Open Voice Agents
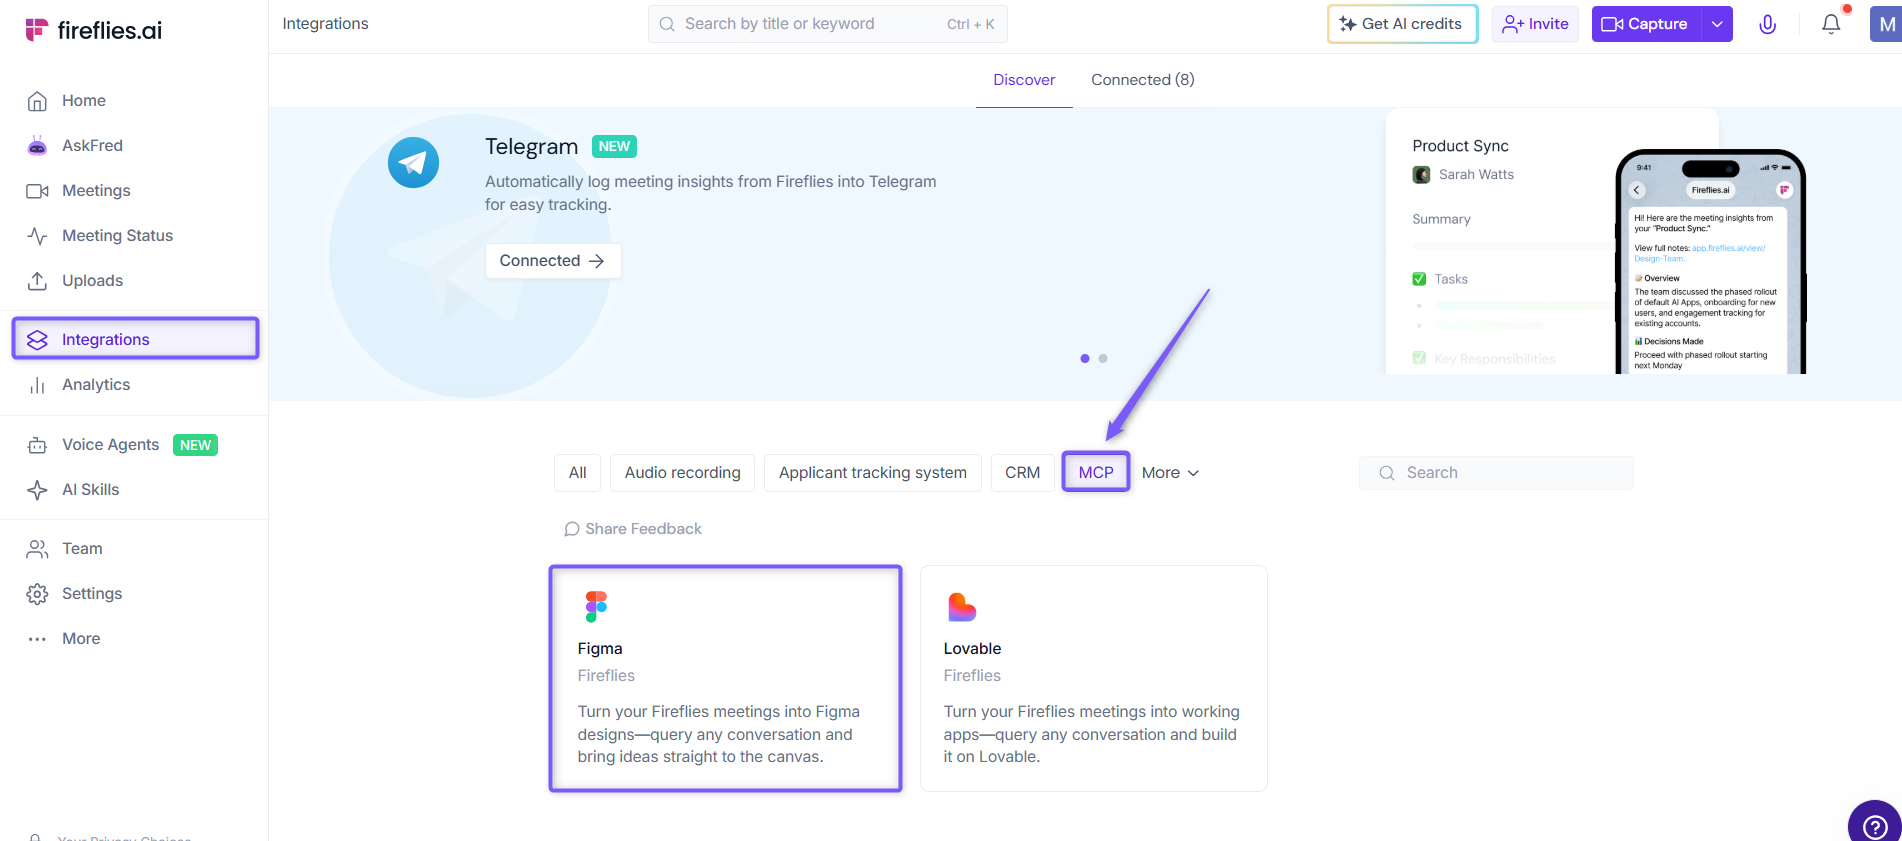 (110, 444)
